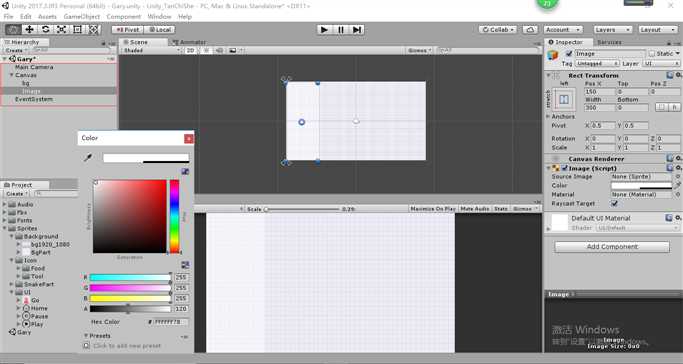
Task: Open Unity cloud services with the cloud icon
Action: [x=530, y=30]
